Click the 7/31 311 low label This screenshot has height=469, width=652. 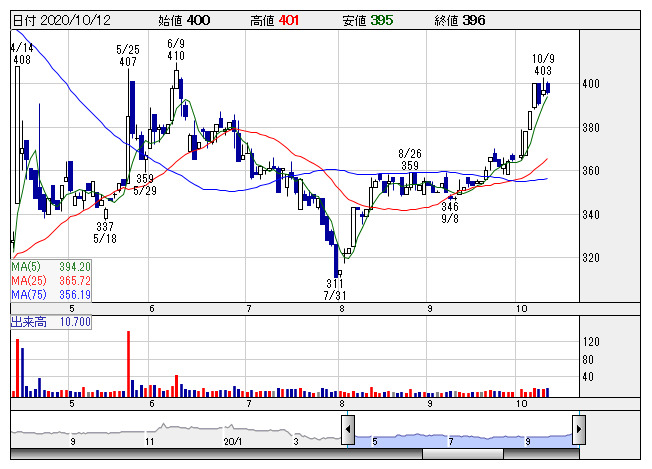coord(334,290)
